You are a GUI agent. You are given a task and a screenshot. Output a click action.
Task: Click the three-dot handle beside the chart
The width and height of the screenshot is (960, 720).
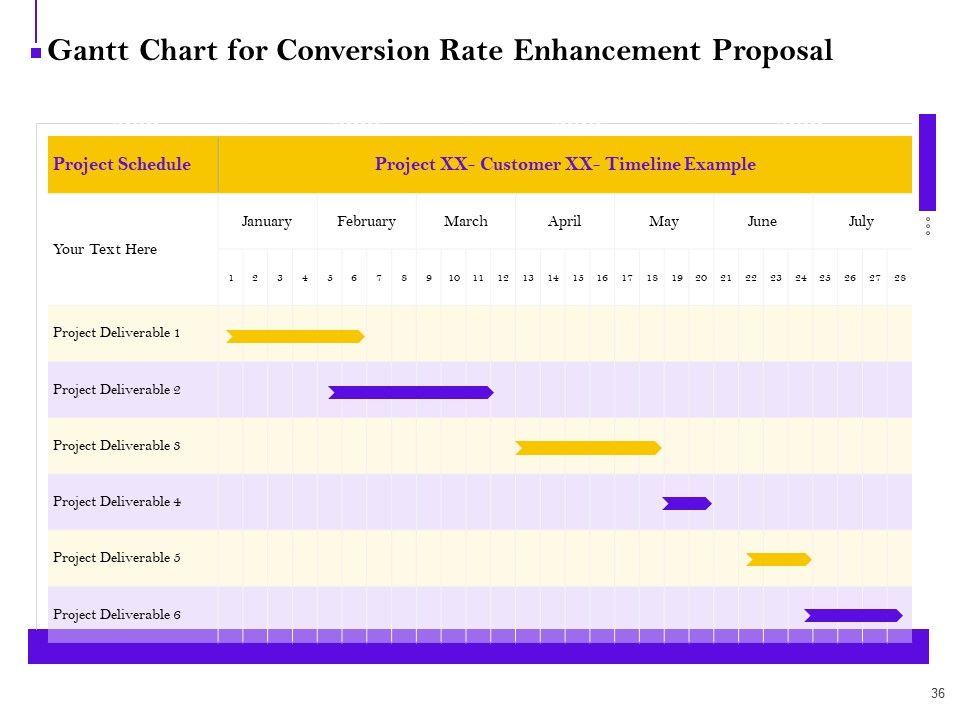(928, 226)
